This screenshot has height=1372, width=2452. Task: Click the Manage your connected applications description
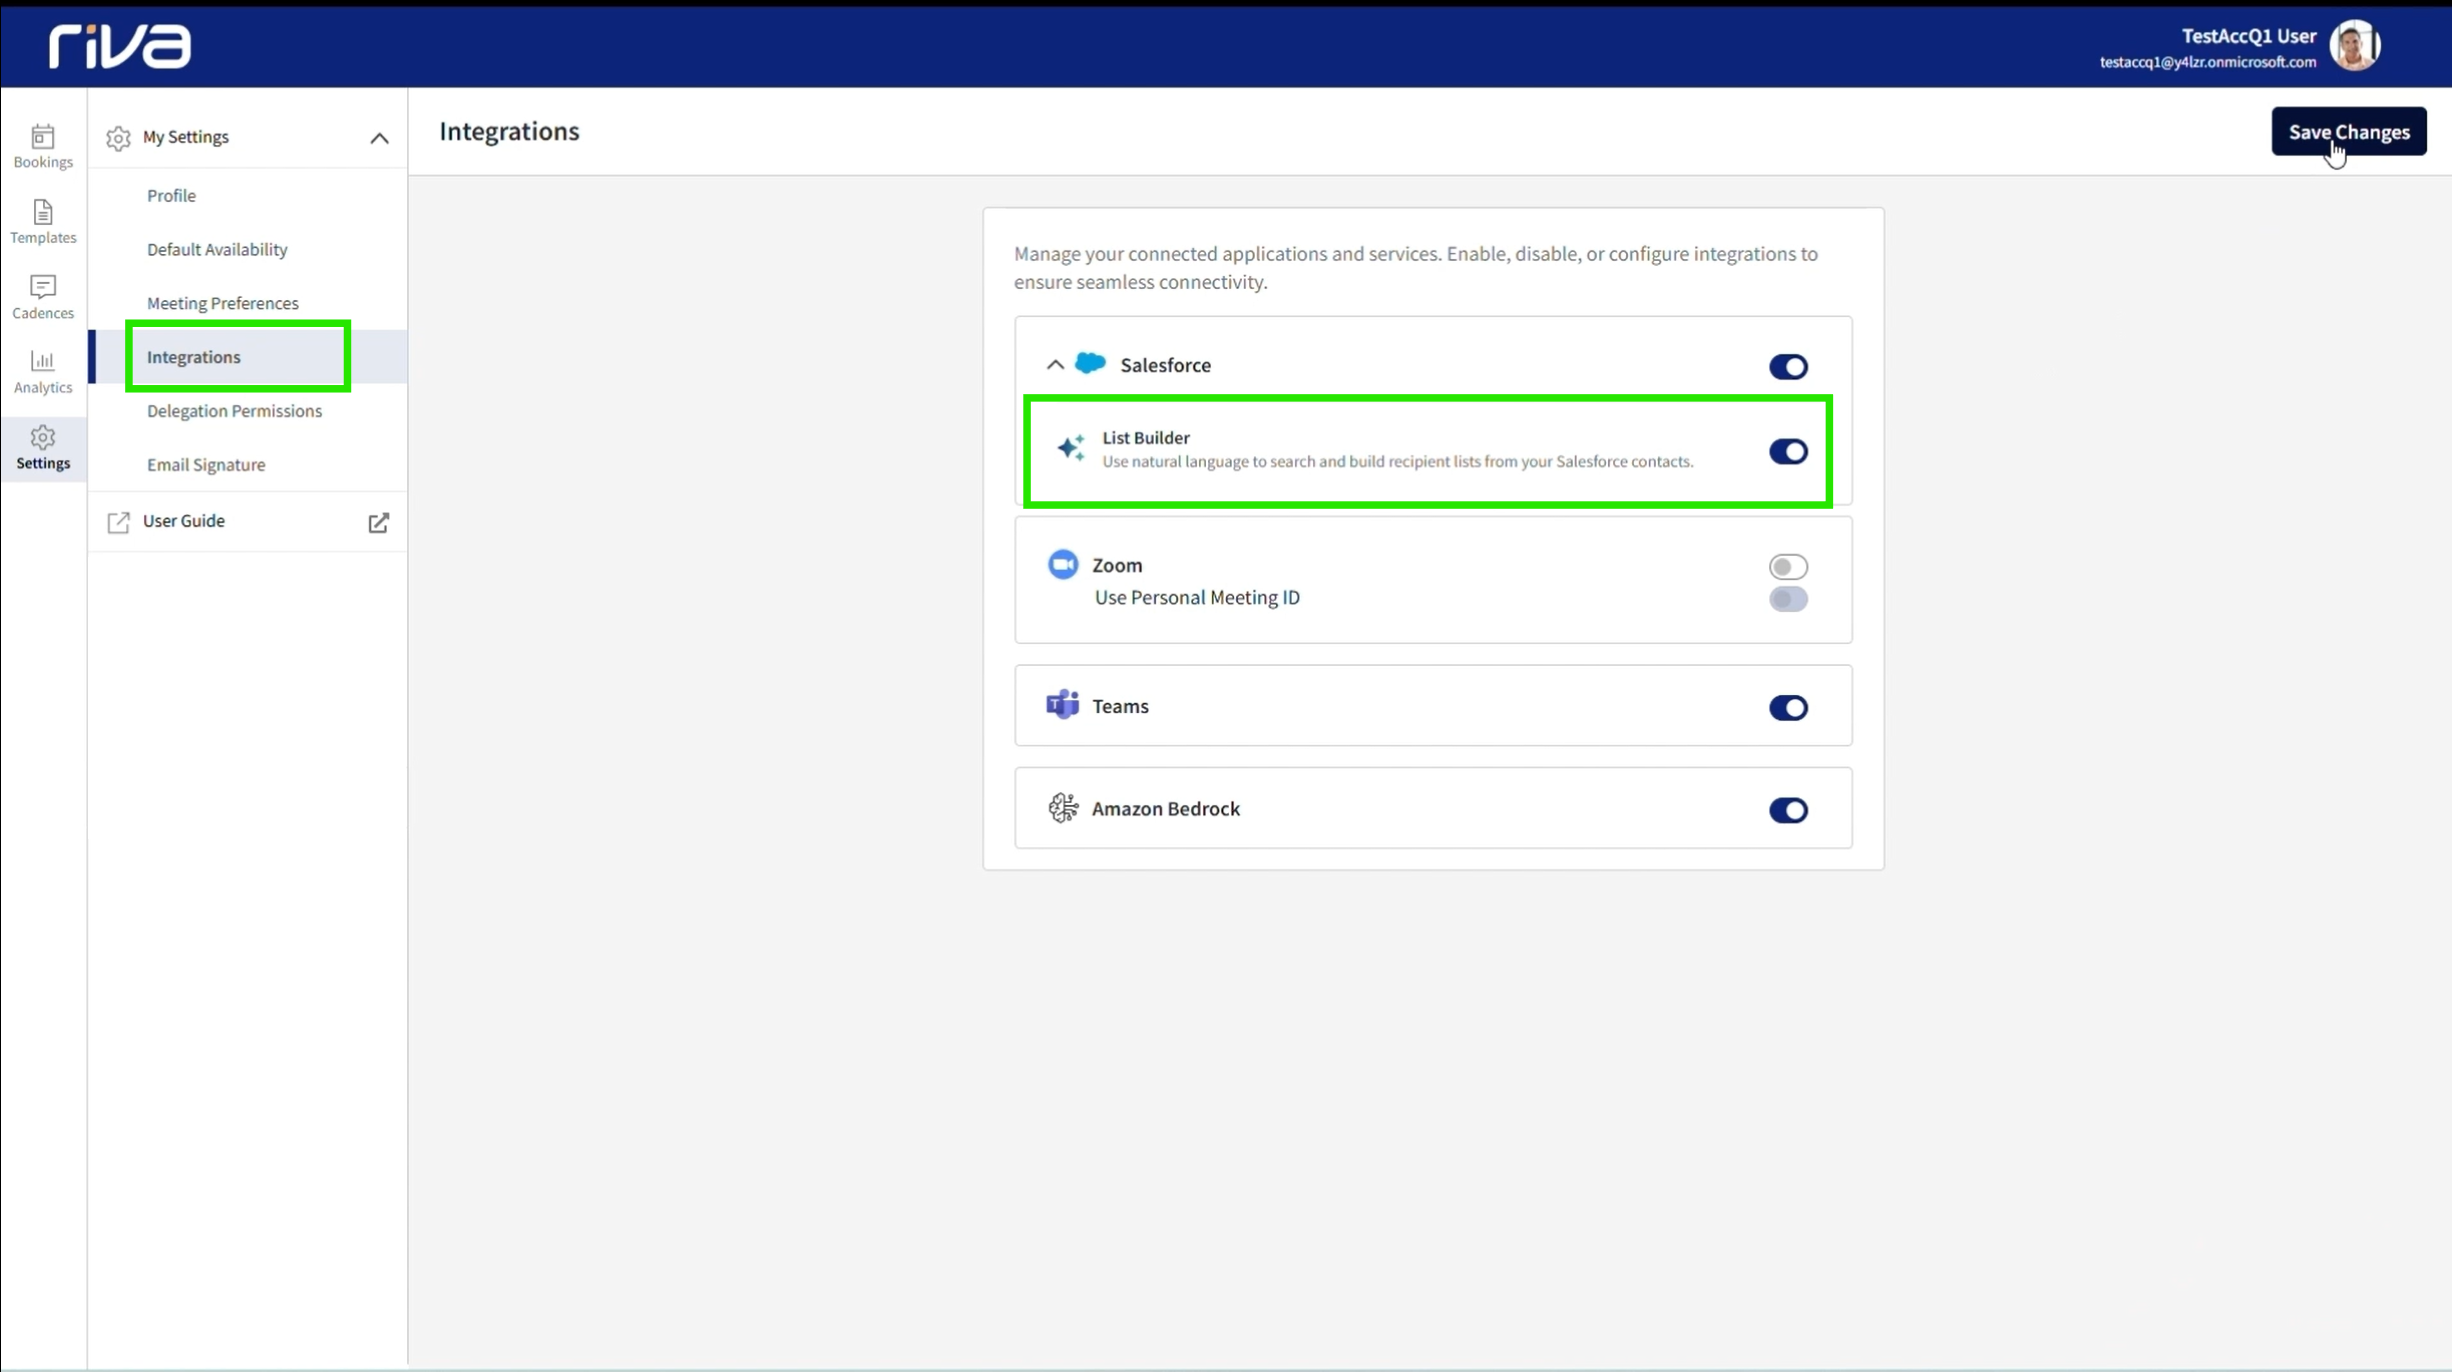coord(1415,268)
